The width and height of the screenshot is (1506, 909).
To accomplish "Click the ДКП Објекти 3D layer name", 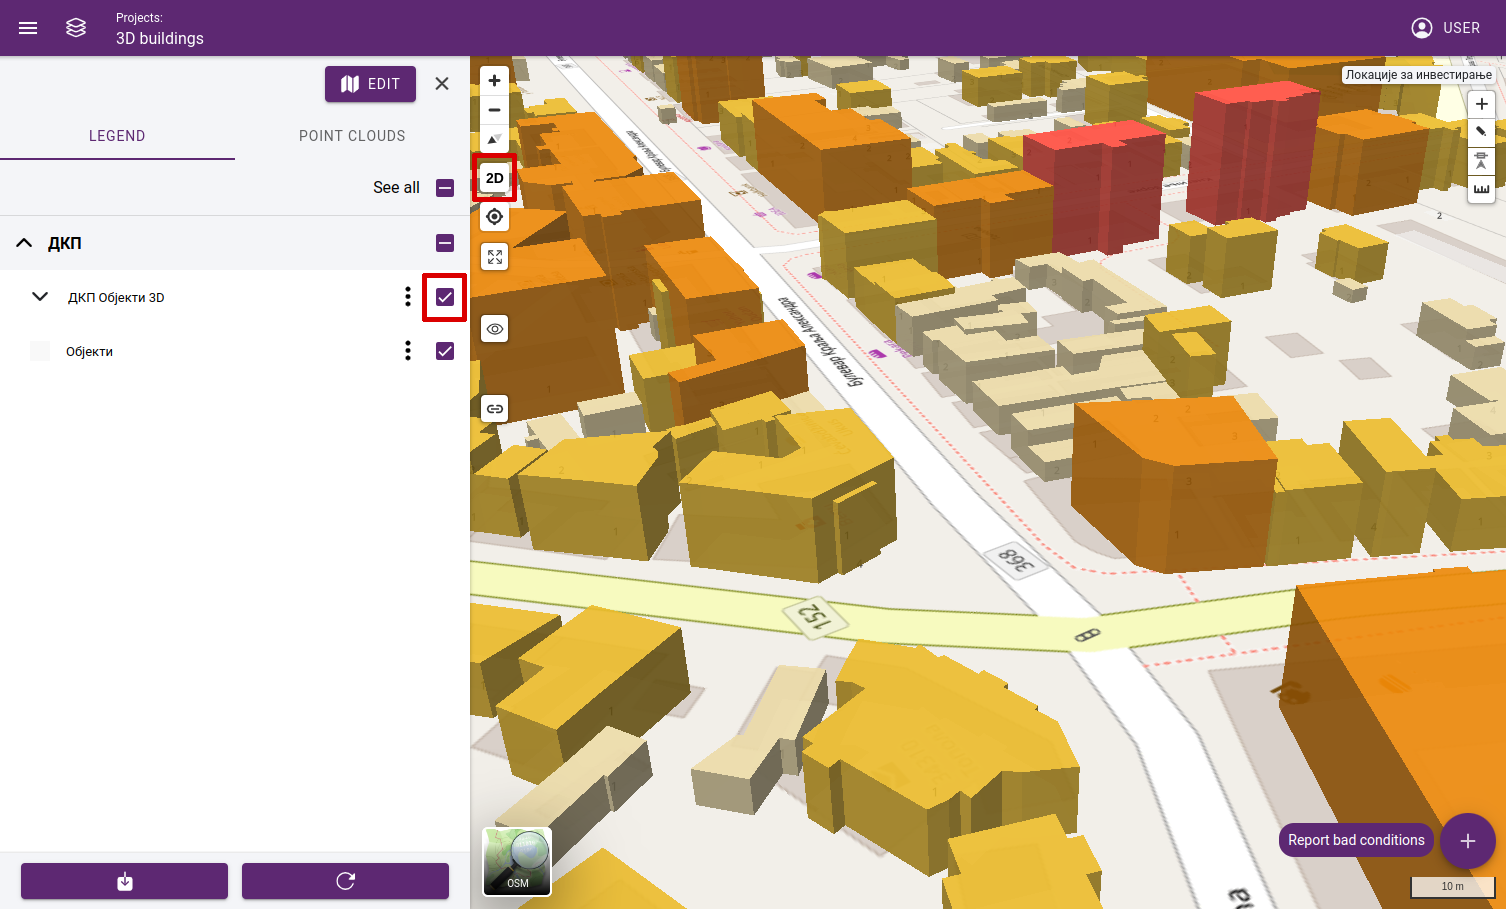I will [x=116, y=297].
